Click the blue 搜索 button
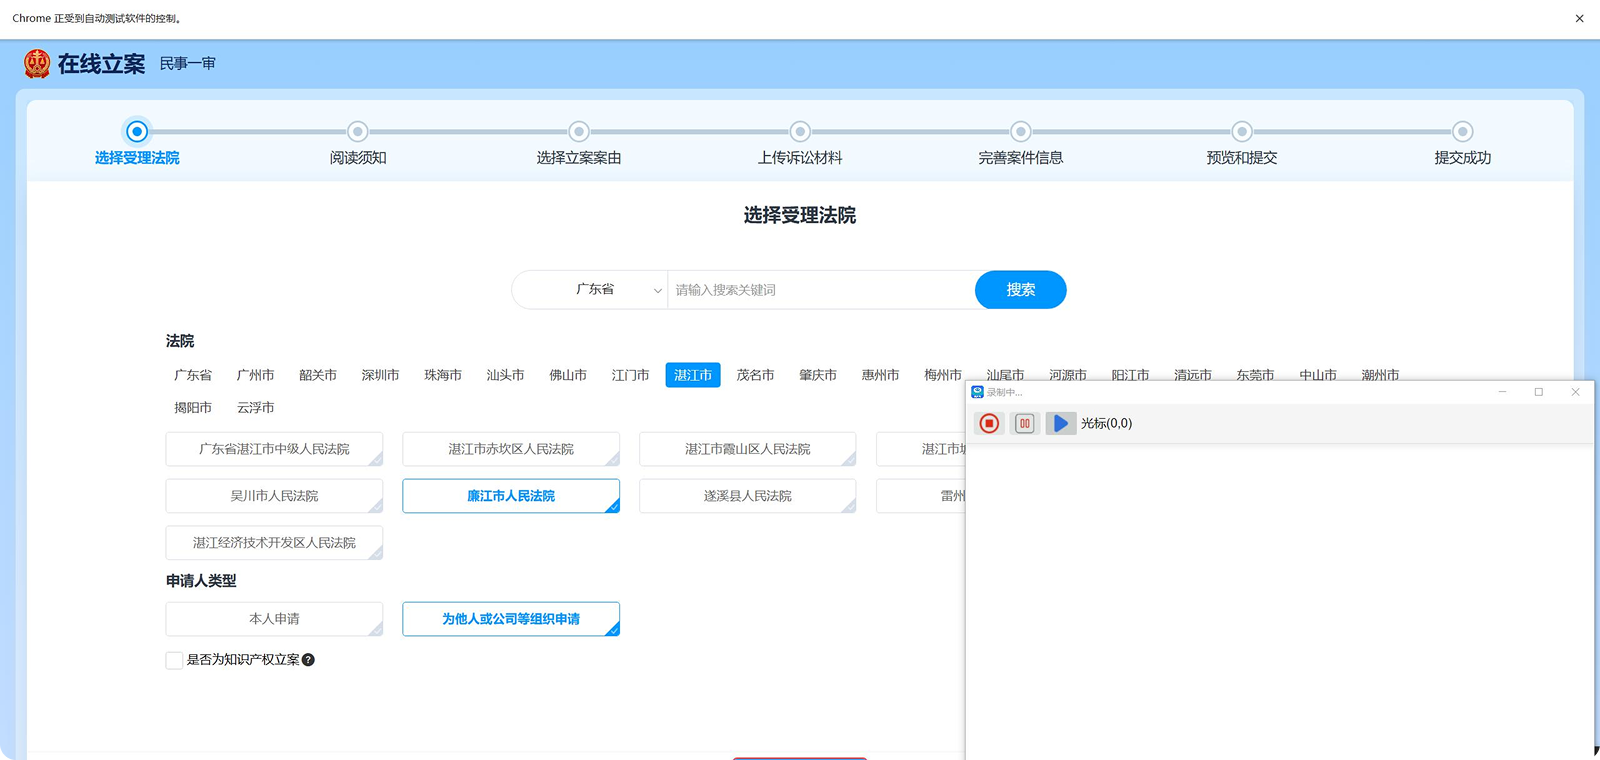This screenshot has height=760, width=1600. pos(1020,290)
